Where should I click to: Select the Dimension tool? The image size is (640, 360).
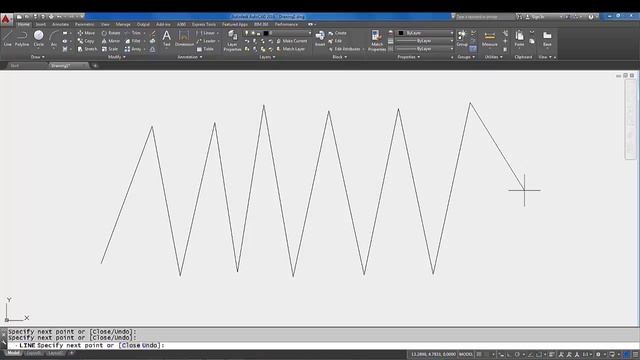[184, 38]
